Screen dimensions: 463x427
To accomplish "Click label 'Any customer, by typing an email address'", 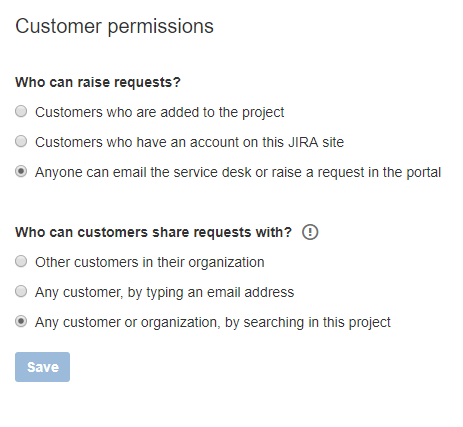I will [x=165, y=292].
